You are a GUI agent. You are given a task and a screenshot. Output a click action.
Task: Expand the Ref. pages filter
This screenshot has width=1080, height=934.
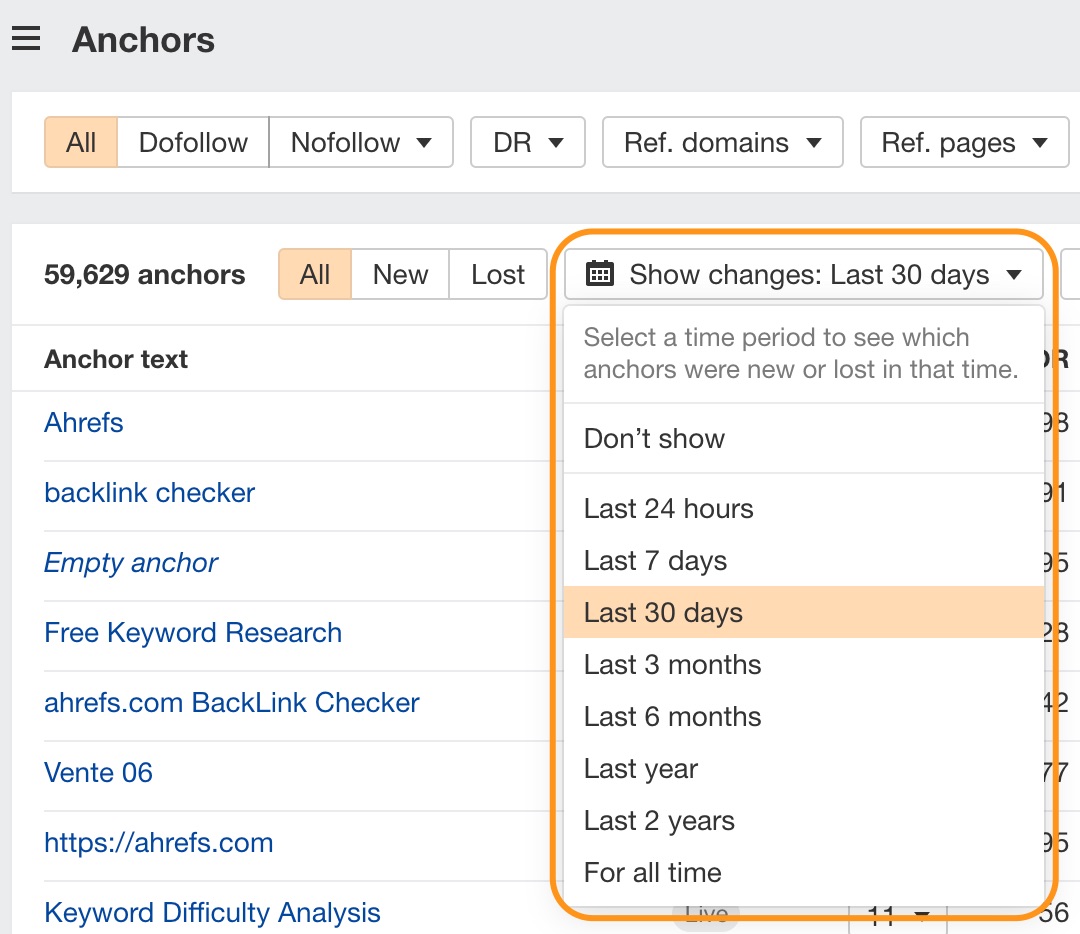pyautogui.click(x=963, y=142)
